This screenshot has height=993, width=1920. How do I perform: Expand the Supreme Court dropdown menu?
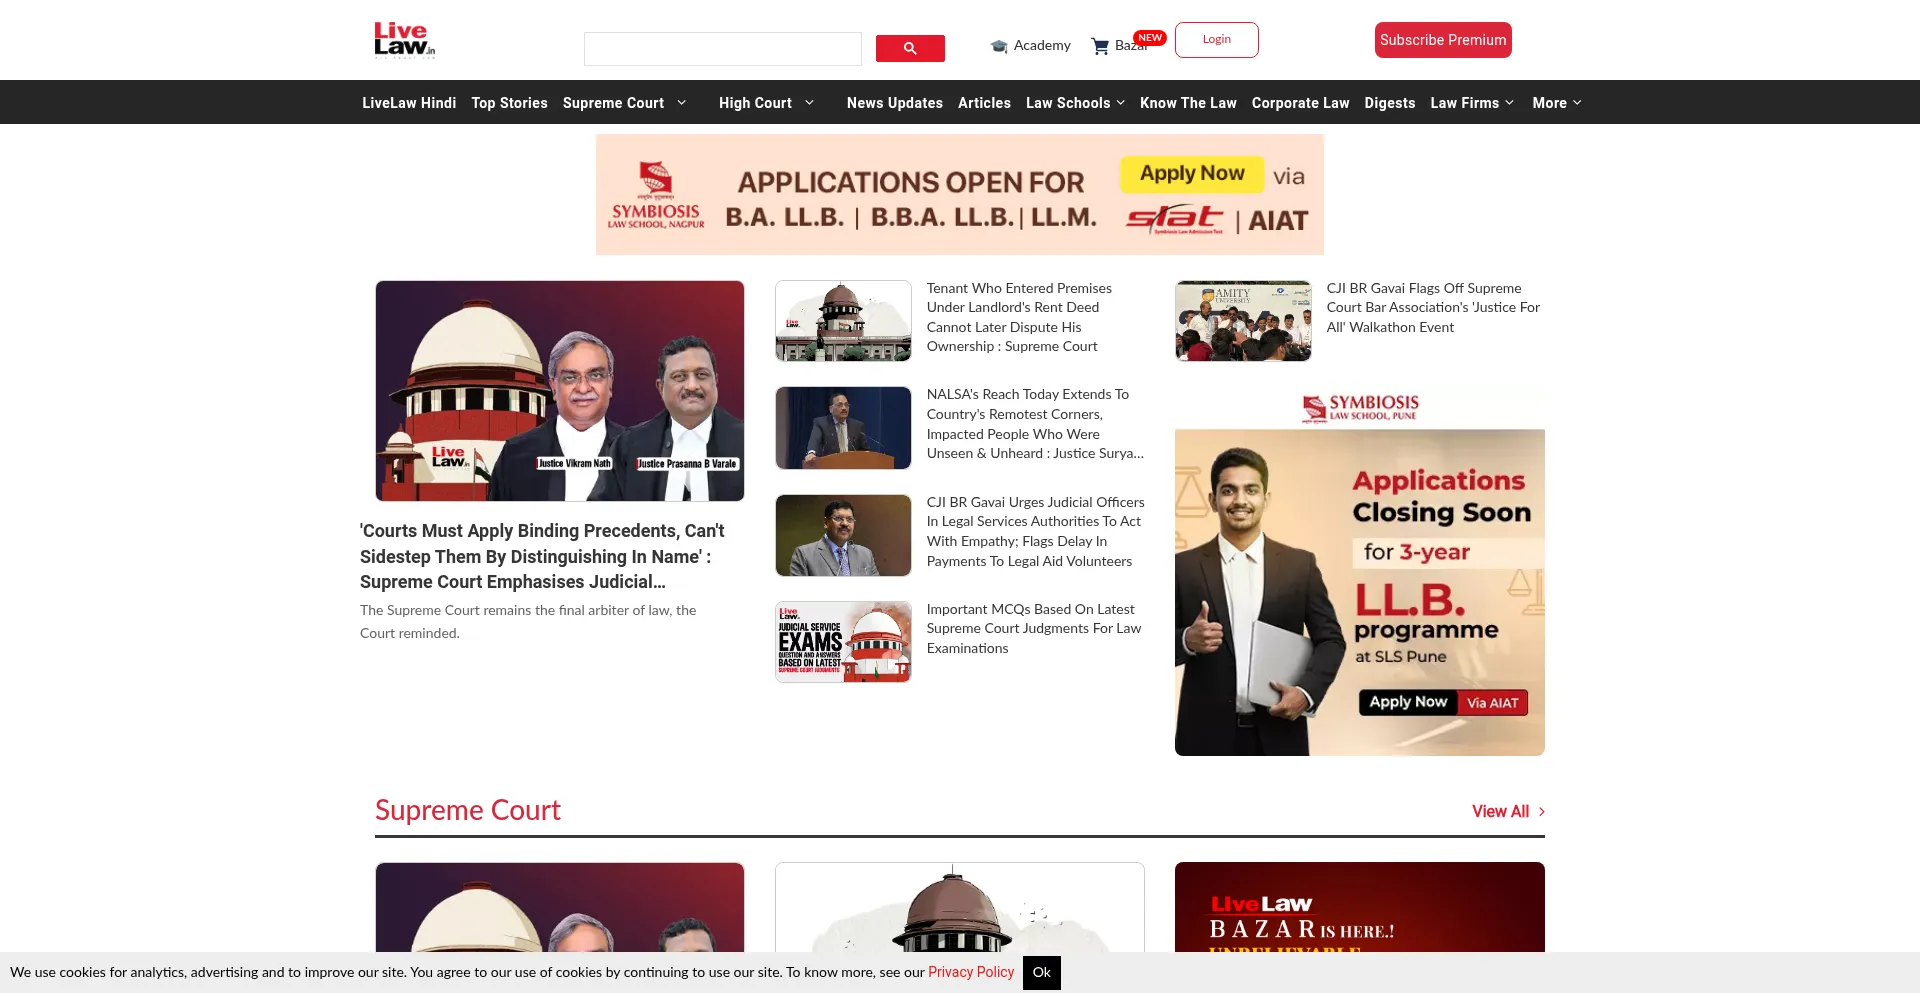click(682, 103)
